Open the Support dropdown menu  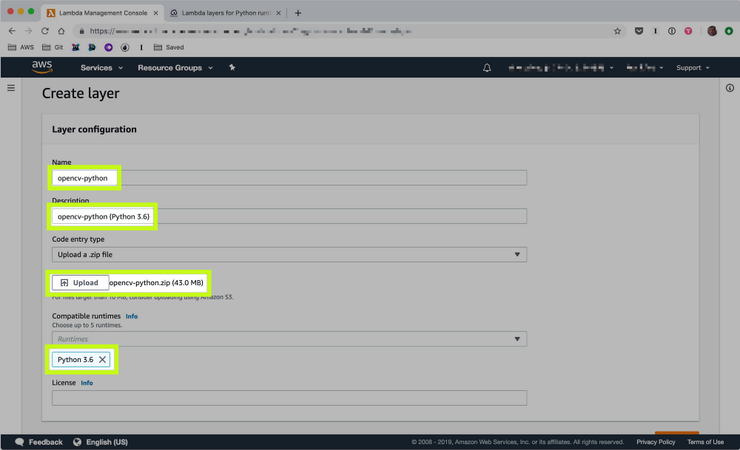click(692, 68)
